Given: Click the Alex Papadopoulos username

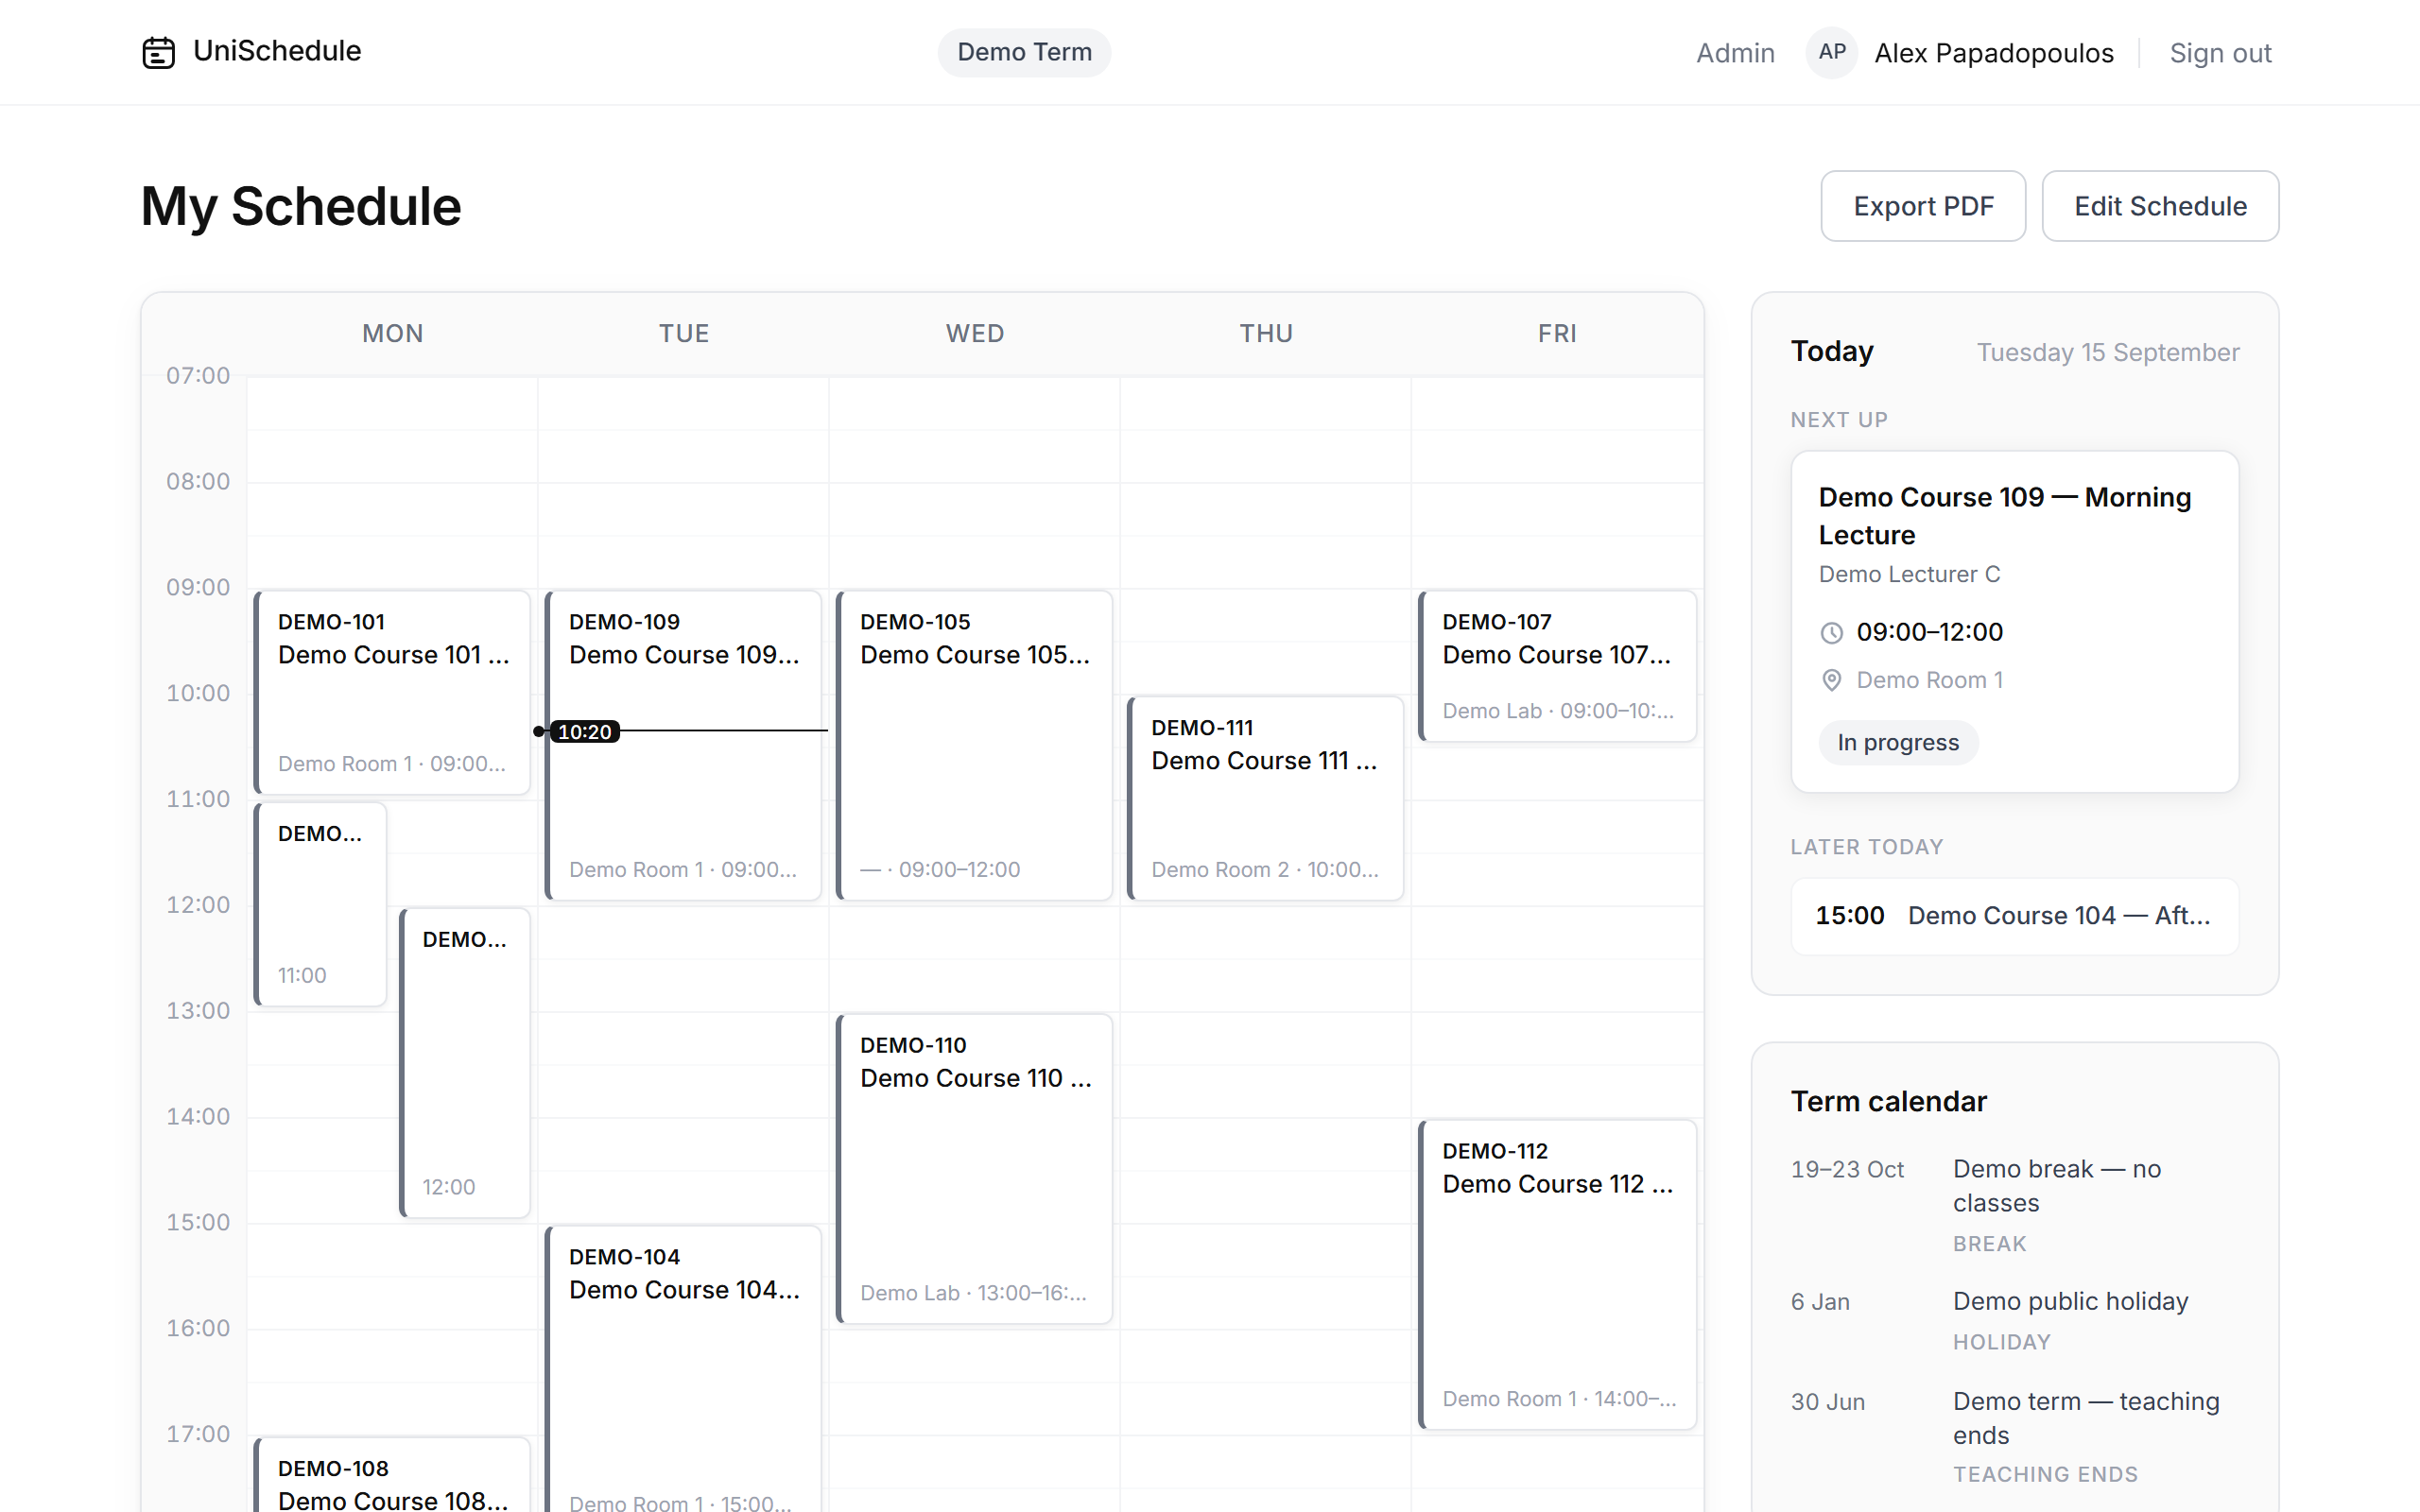Looking at the screenshot, I should pyautogui.click(x=1993, y=53).
